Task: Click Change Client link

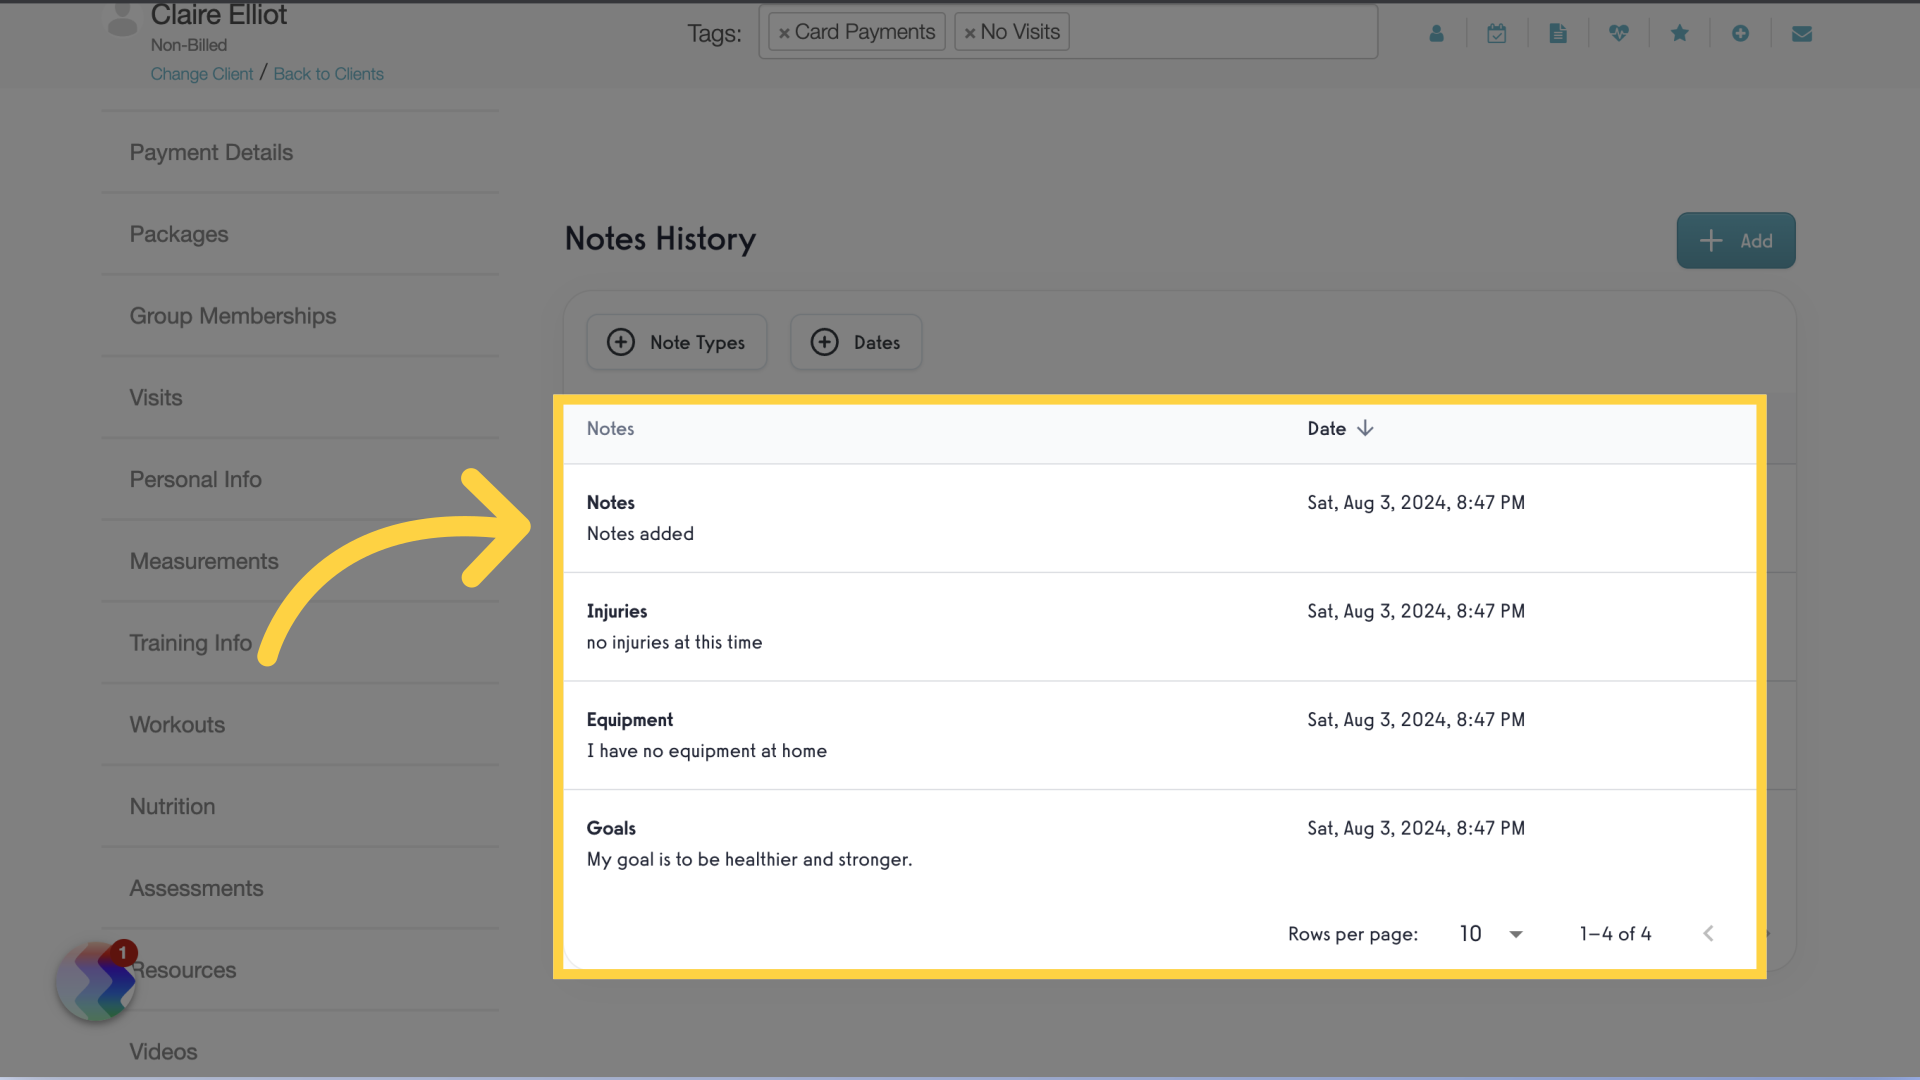Action: [200, 74]
